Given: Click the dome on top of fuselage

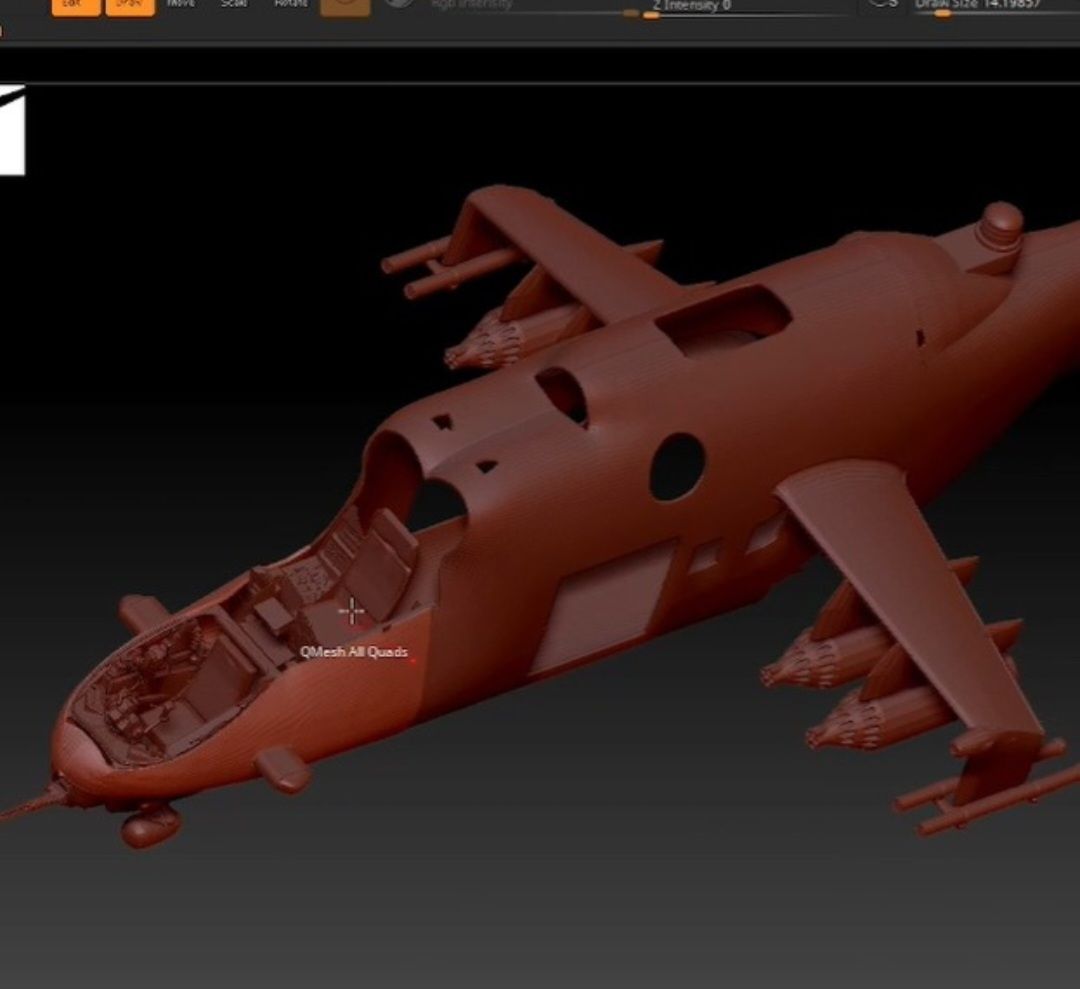Looking at the screenshot, I should [x=998, y=225].
